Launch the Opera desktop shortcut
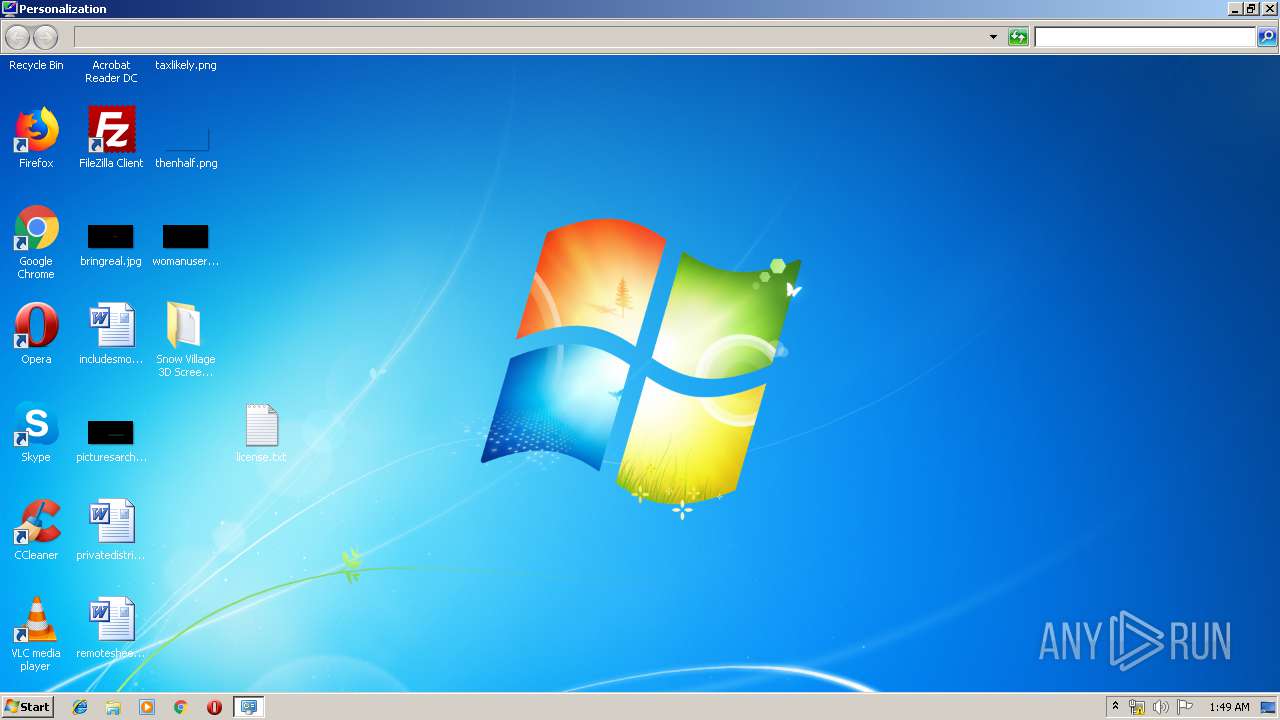 coord(36,334)
